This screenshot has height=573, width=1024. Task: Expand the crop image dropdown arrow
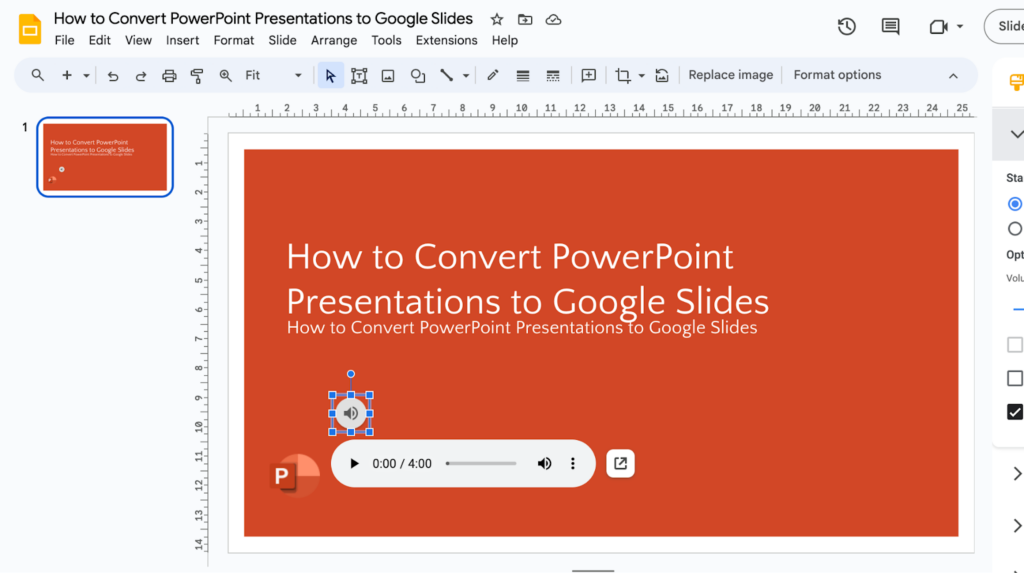pos(641,75)
